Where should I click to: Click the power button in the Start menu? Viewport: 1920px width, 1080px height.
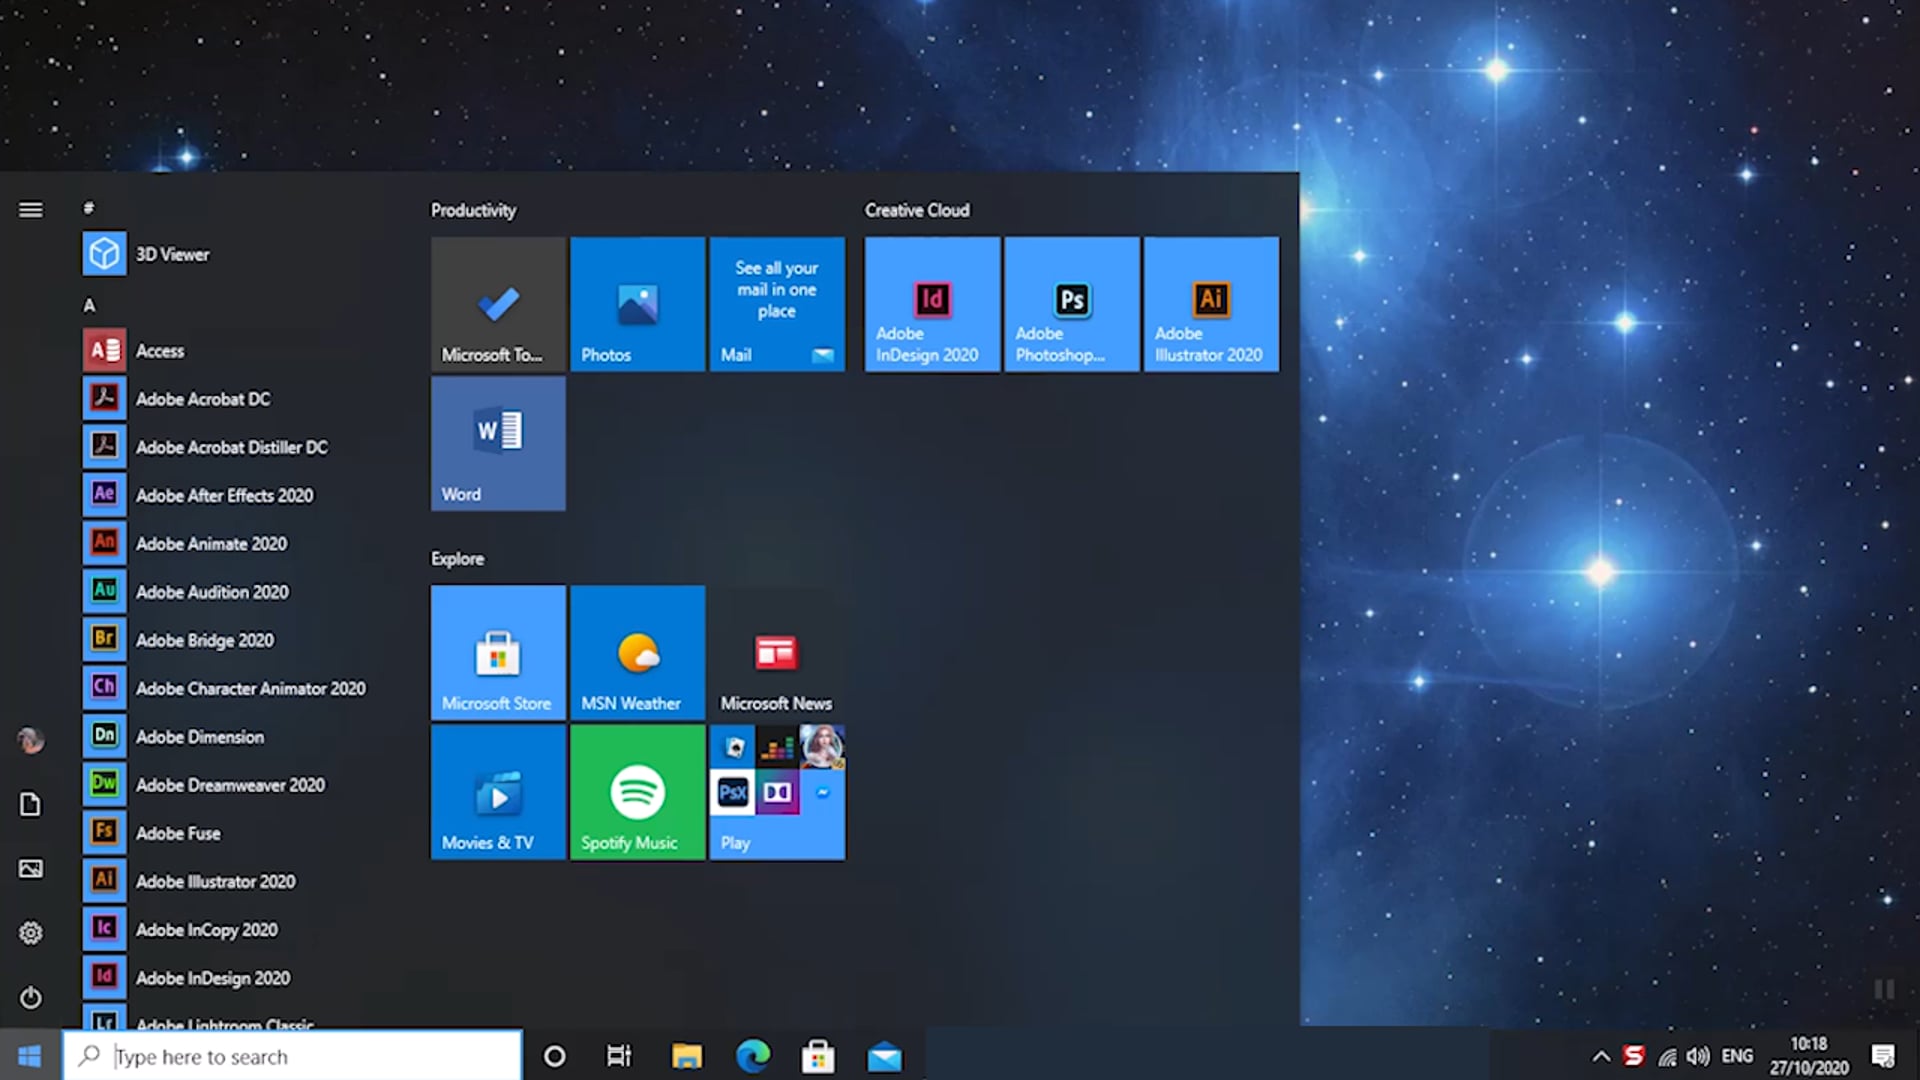(31, 998)
